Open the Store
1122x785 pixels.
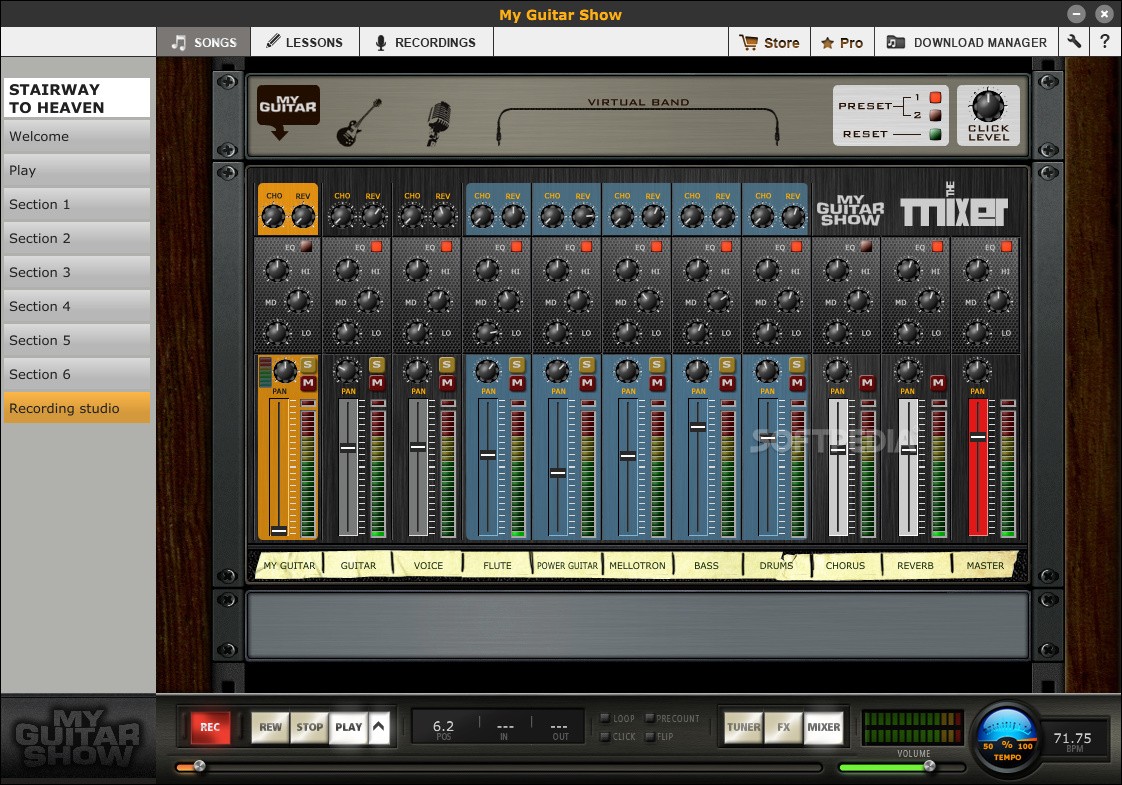(x=770, y=42)
